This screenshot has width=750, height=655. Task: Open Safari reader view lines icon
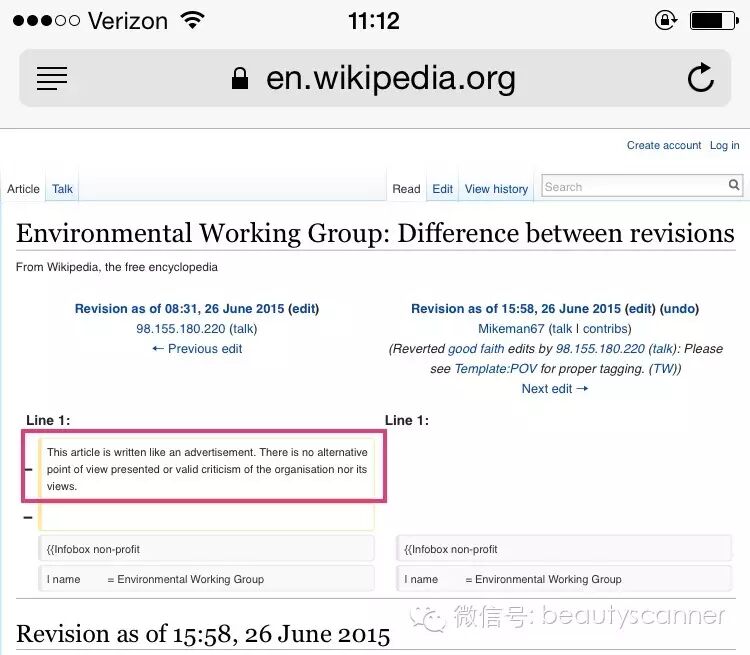point(52,78)
